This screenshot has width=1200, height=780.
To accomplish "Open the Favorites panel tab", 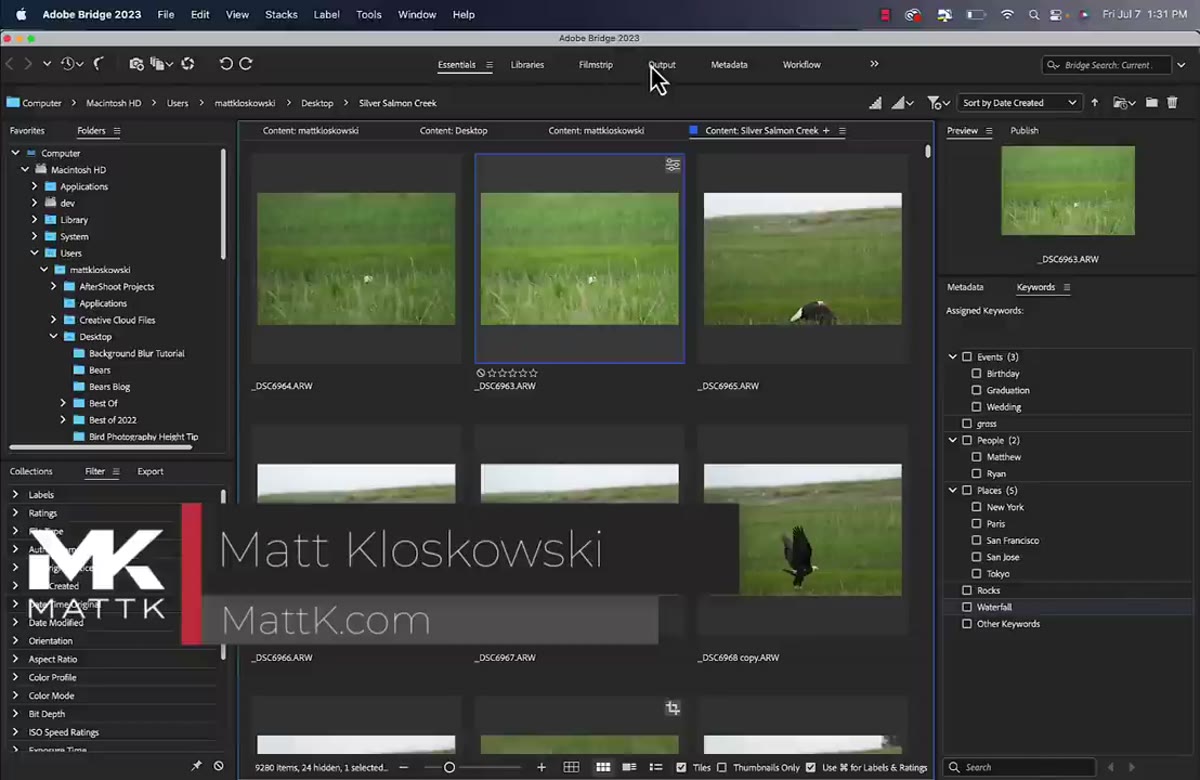I will click(27, 131).
